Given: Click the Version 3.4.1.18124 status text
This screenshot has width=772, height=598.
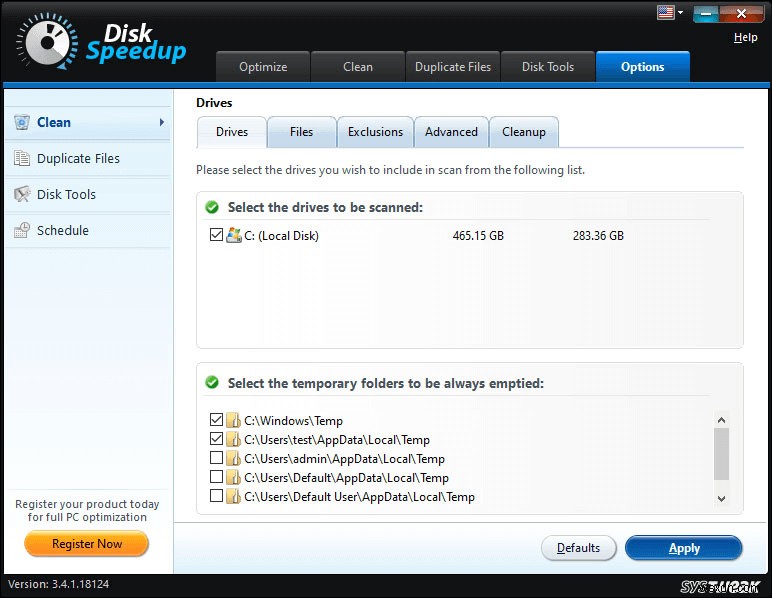Looking at the screenshot, I should click(59, 584).
